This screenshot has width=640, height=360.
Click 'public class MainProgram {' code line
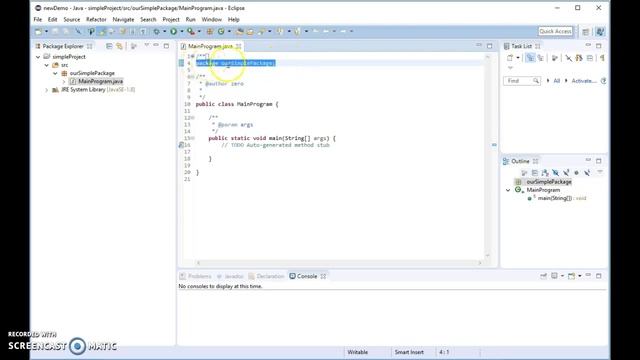point(237,104)
